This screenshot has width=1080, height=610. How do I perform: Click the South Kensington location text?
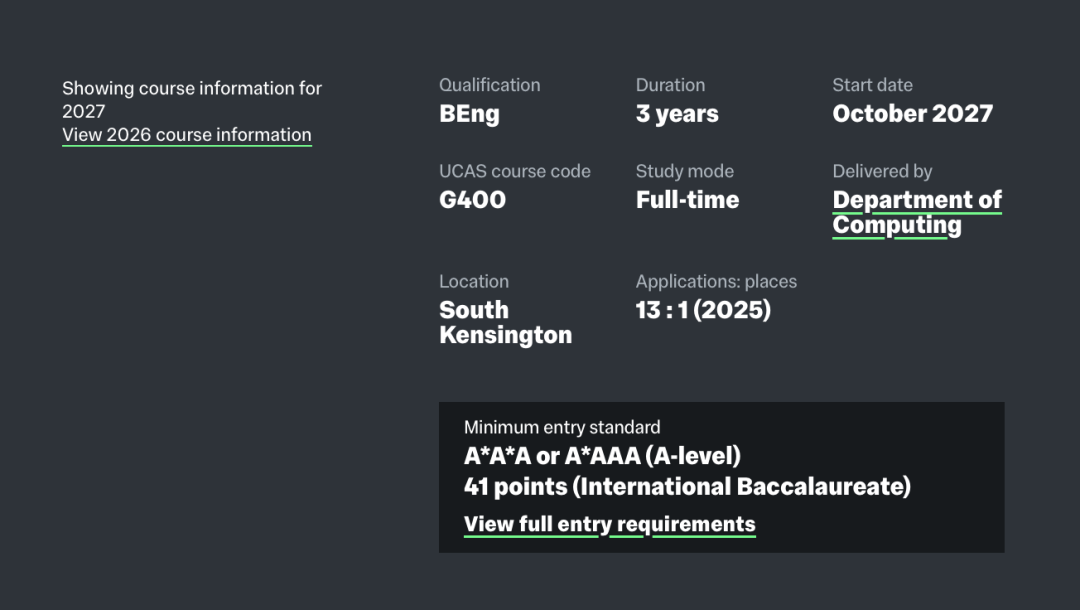[x=505, y=322]
